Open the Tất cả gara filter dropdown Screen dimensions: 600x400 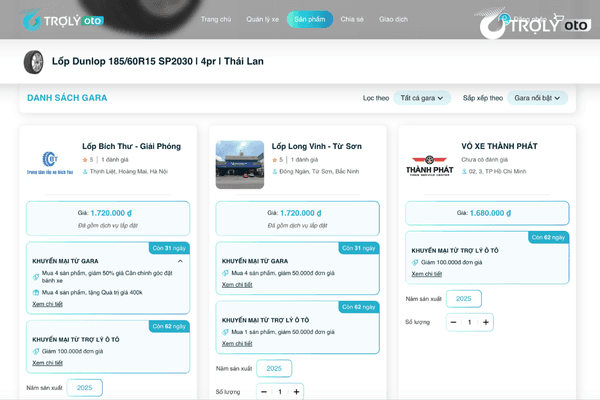422,98
